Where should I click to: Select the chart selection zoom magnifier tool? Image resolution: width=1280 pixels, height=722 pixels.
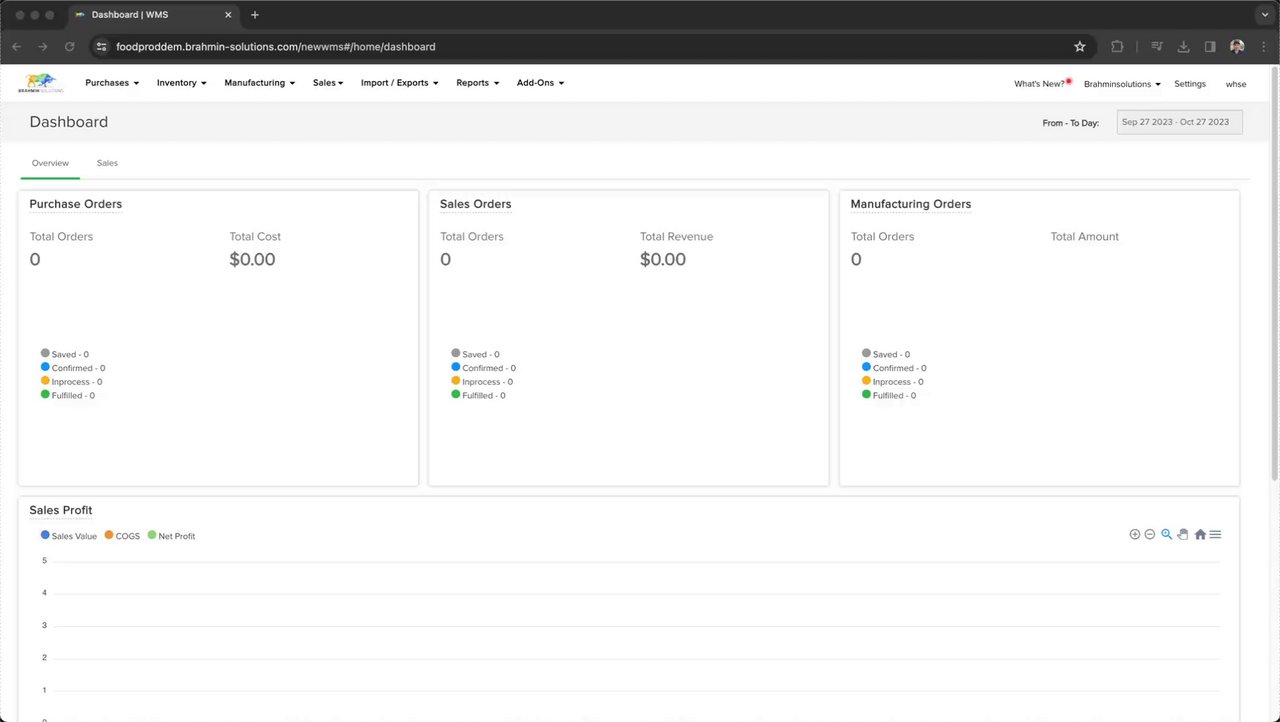(x=1166, y=534)
